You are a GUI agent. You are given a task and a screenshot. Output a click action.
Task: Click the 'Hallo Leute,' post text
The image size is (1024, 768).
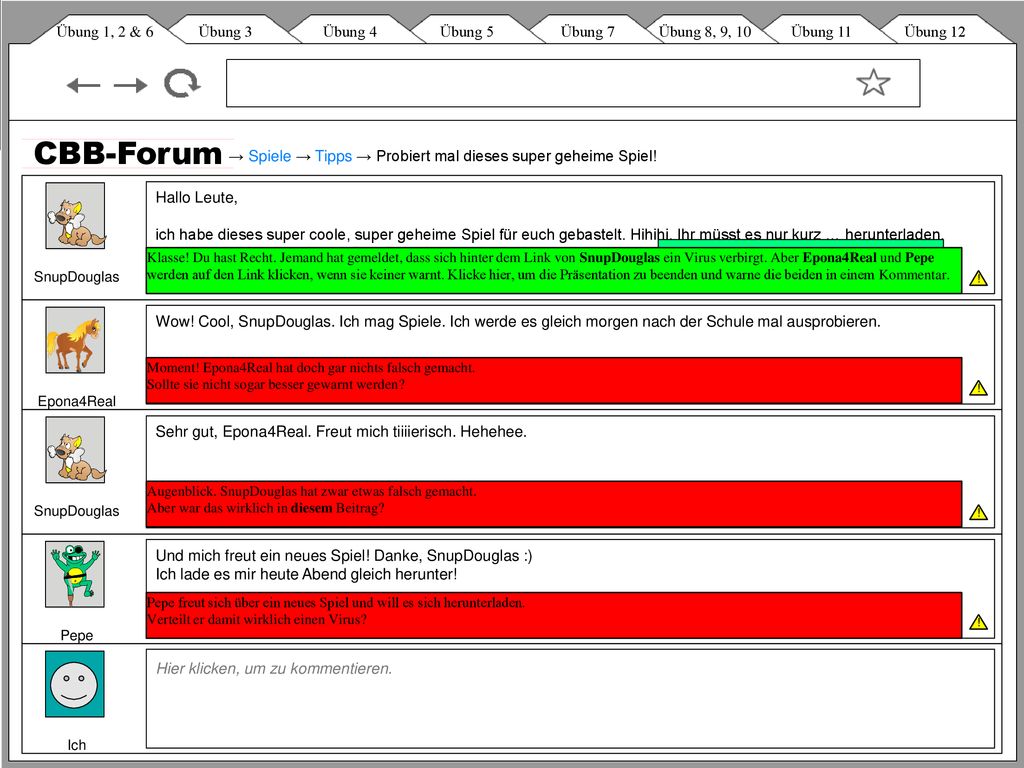pos(197,198)
